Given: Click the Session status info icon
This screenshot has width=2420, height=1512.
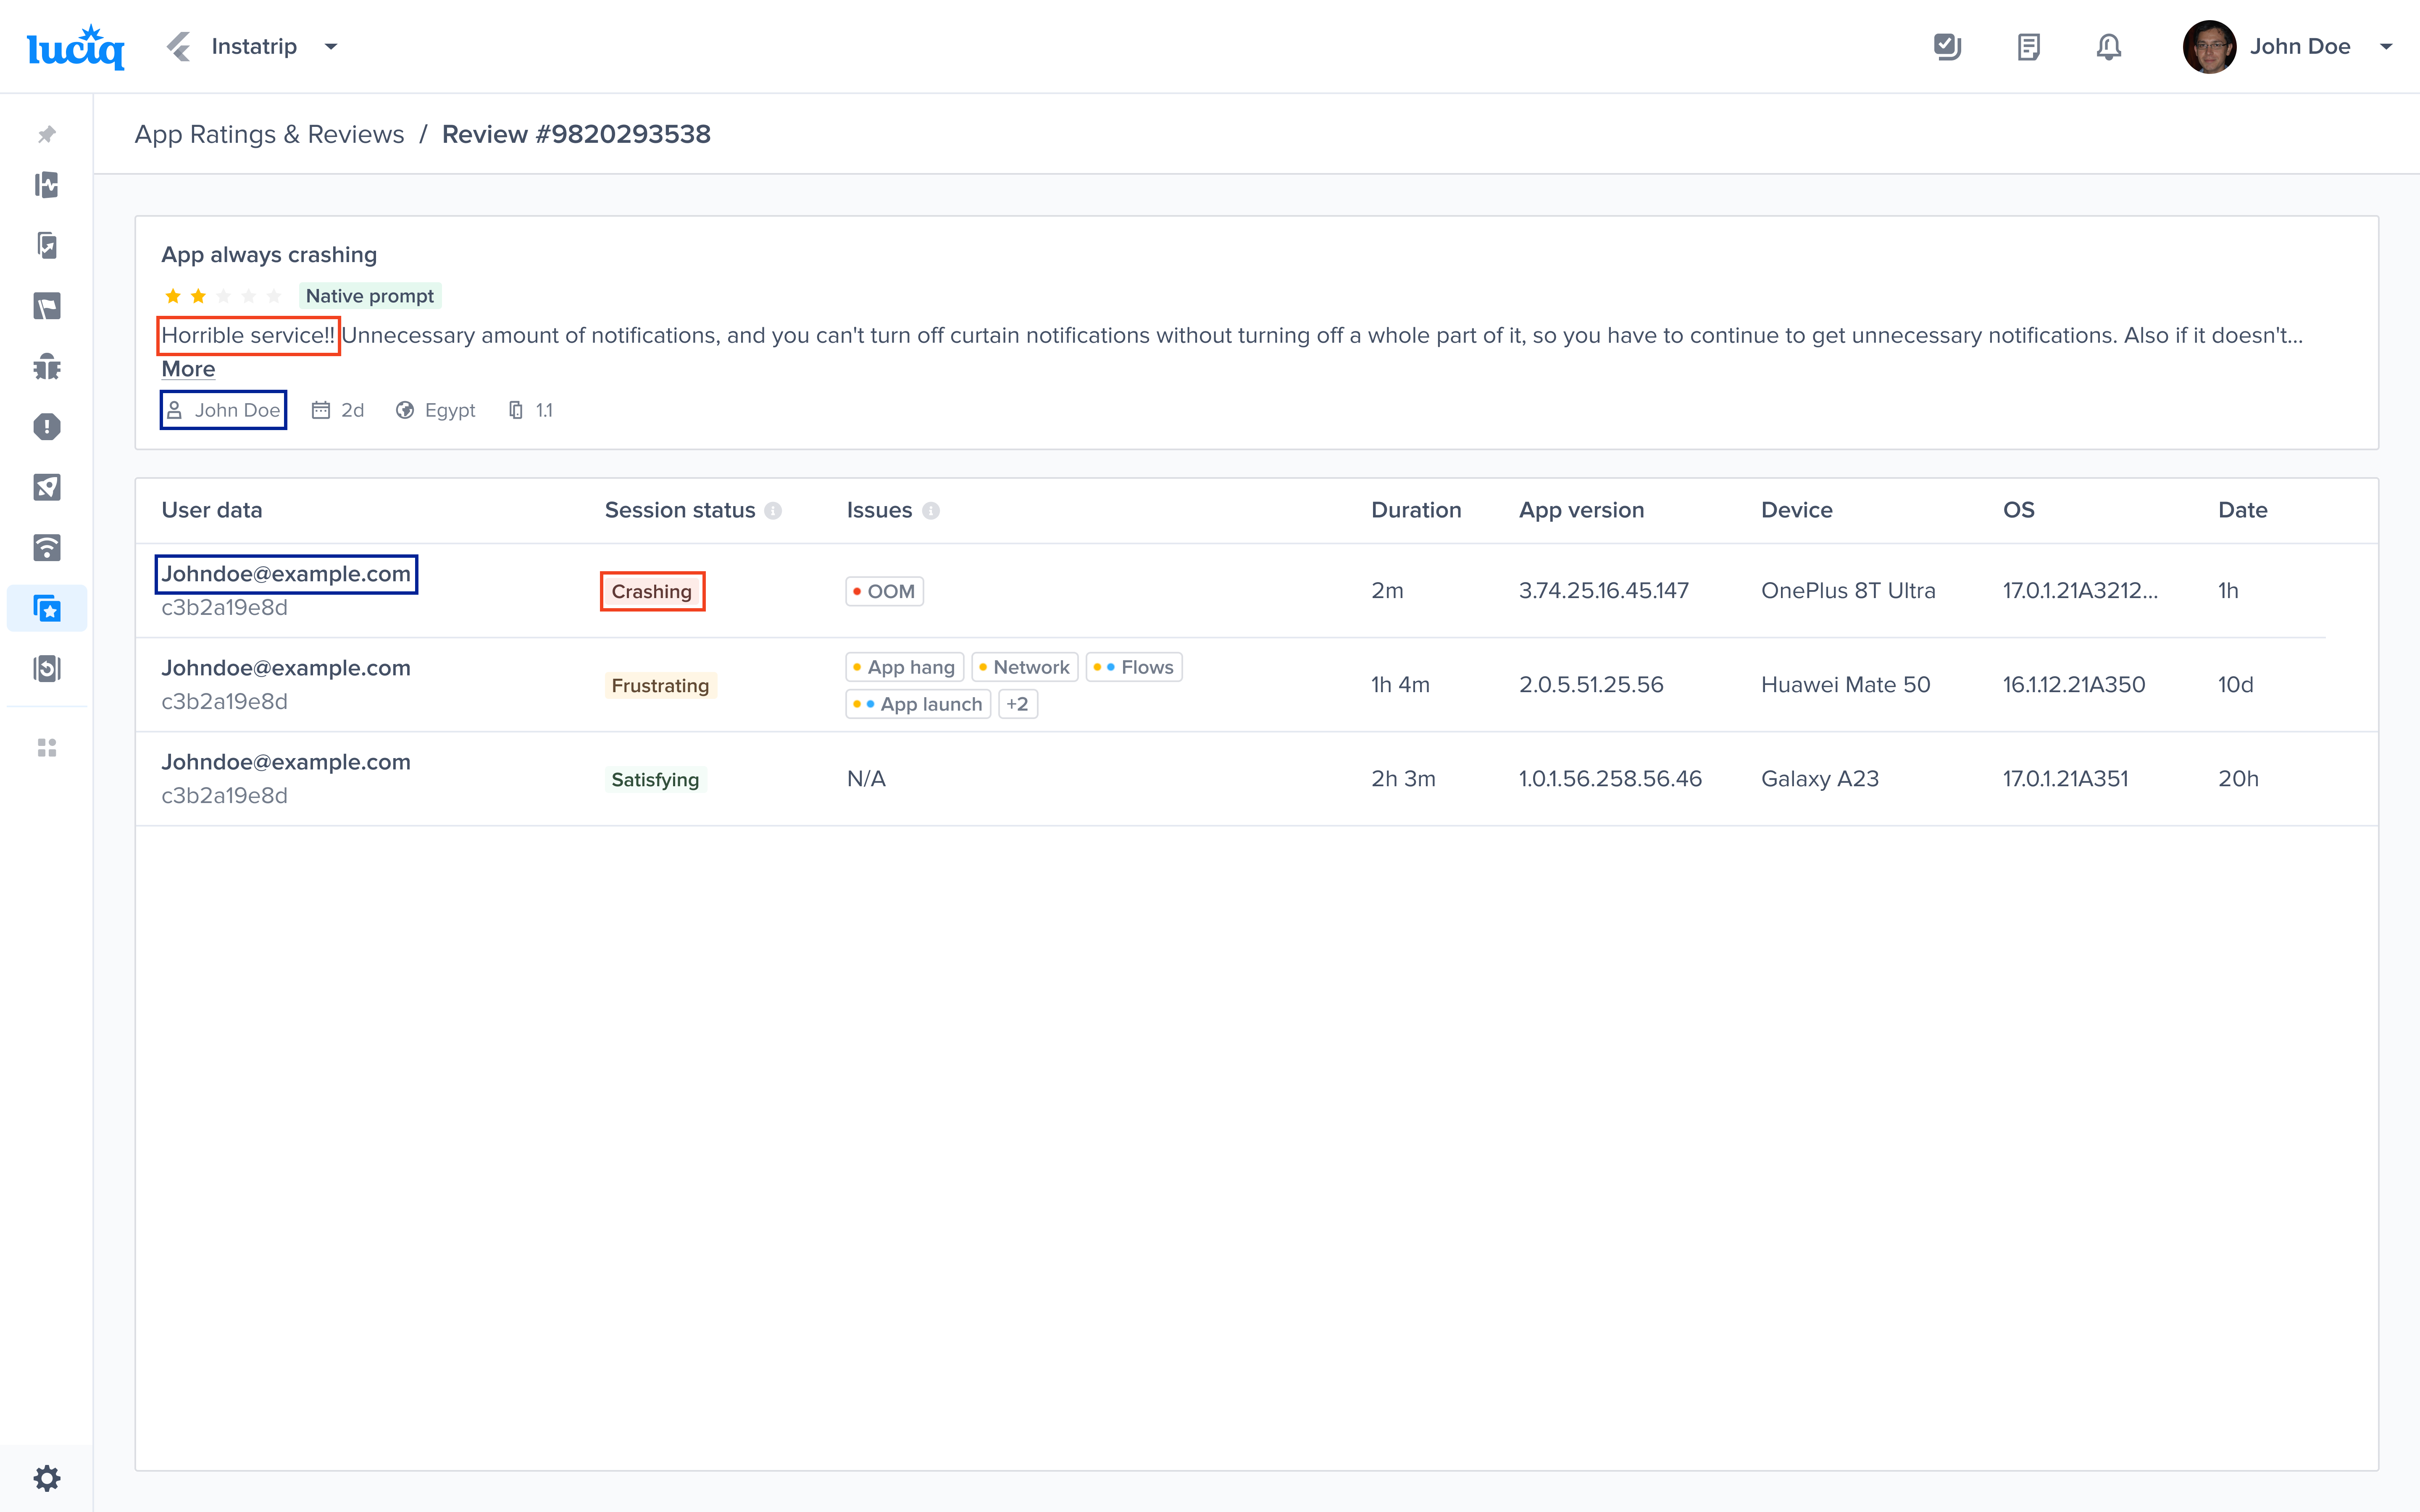Looking at the screenshot, I should tap(773, 511).
